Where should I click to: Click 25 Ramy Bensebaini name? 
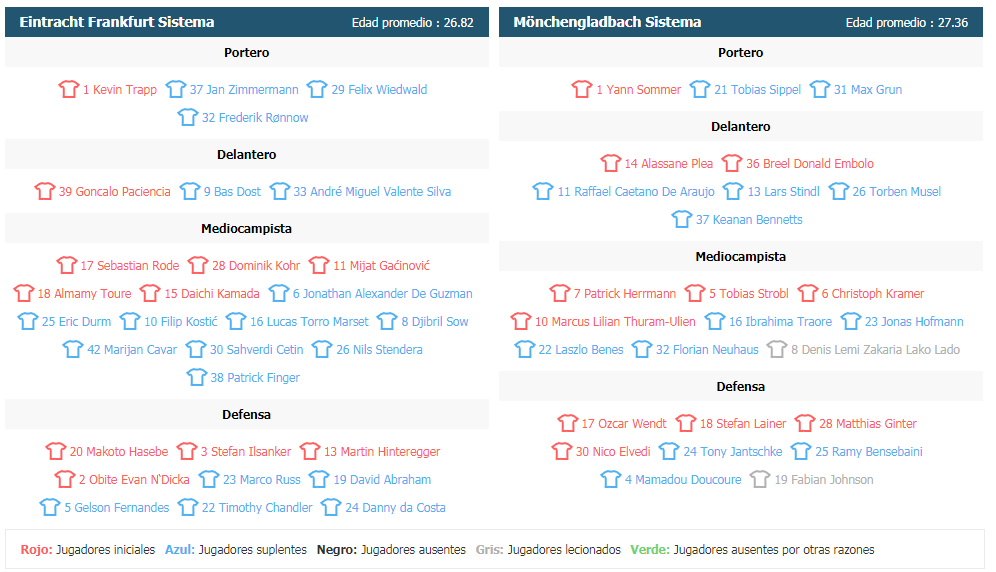(868, 451)
